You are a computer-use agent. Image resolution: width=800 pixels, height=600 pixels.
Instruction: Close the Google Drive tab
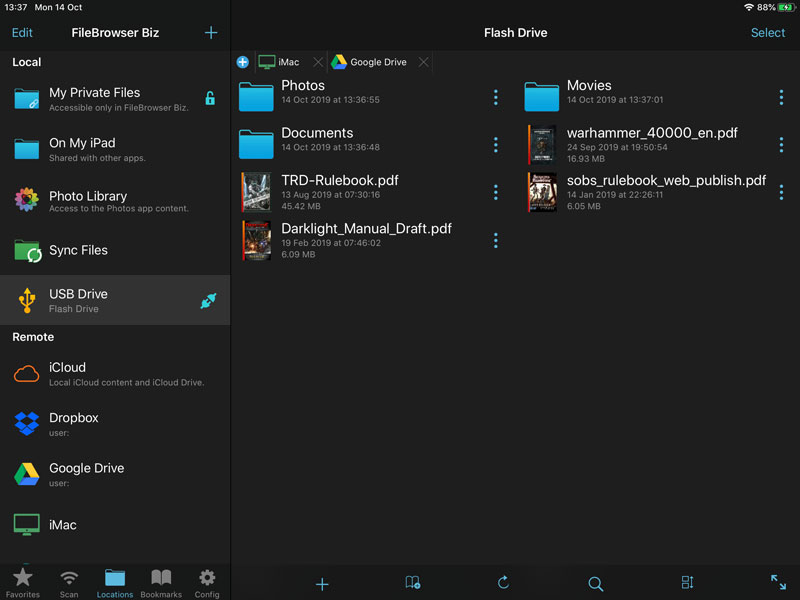[x=423, y=62]
